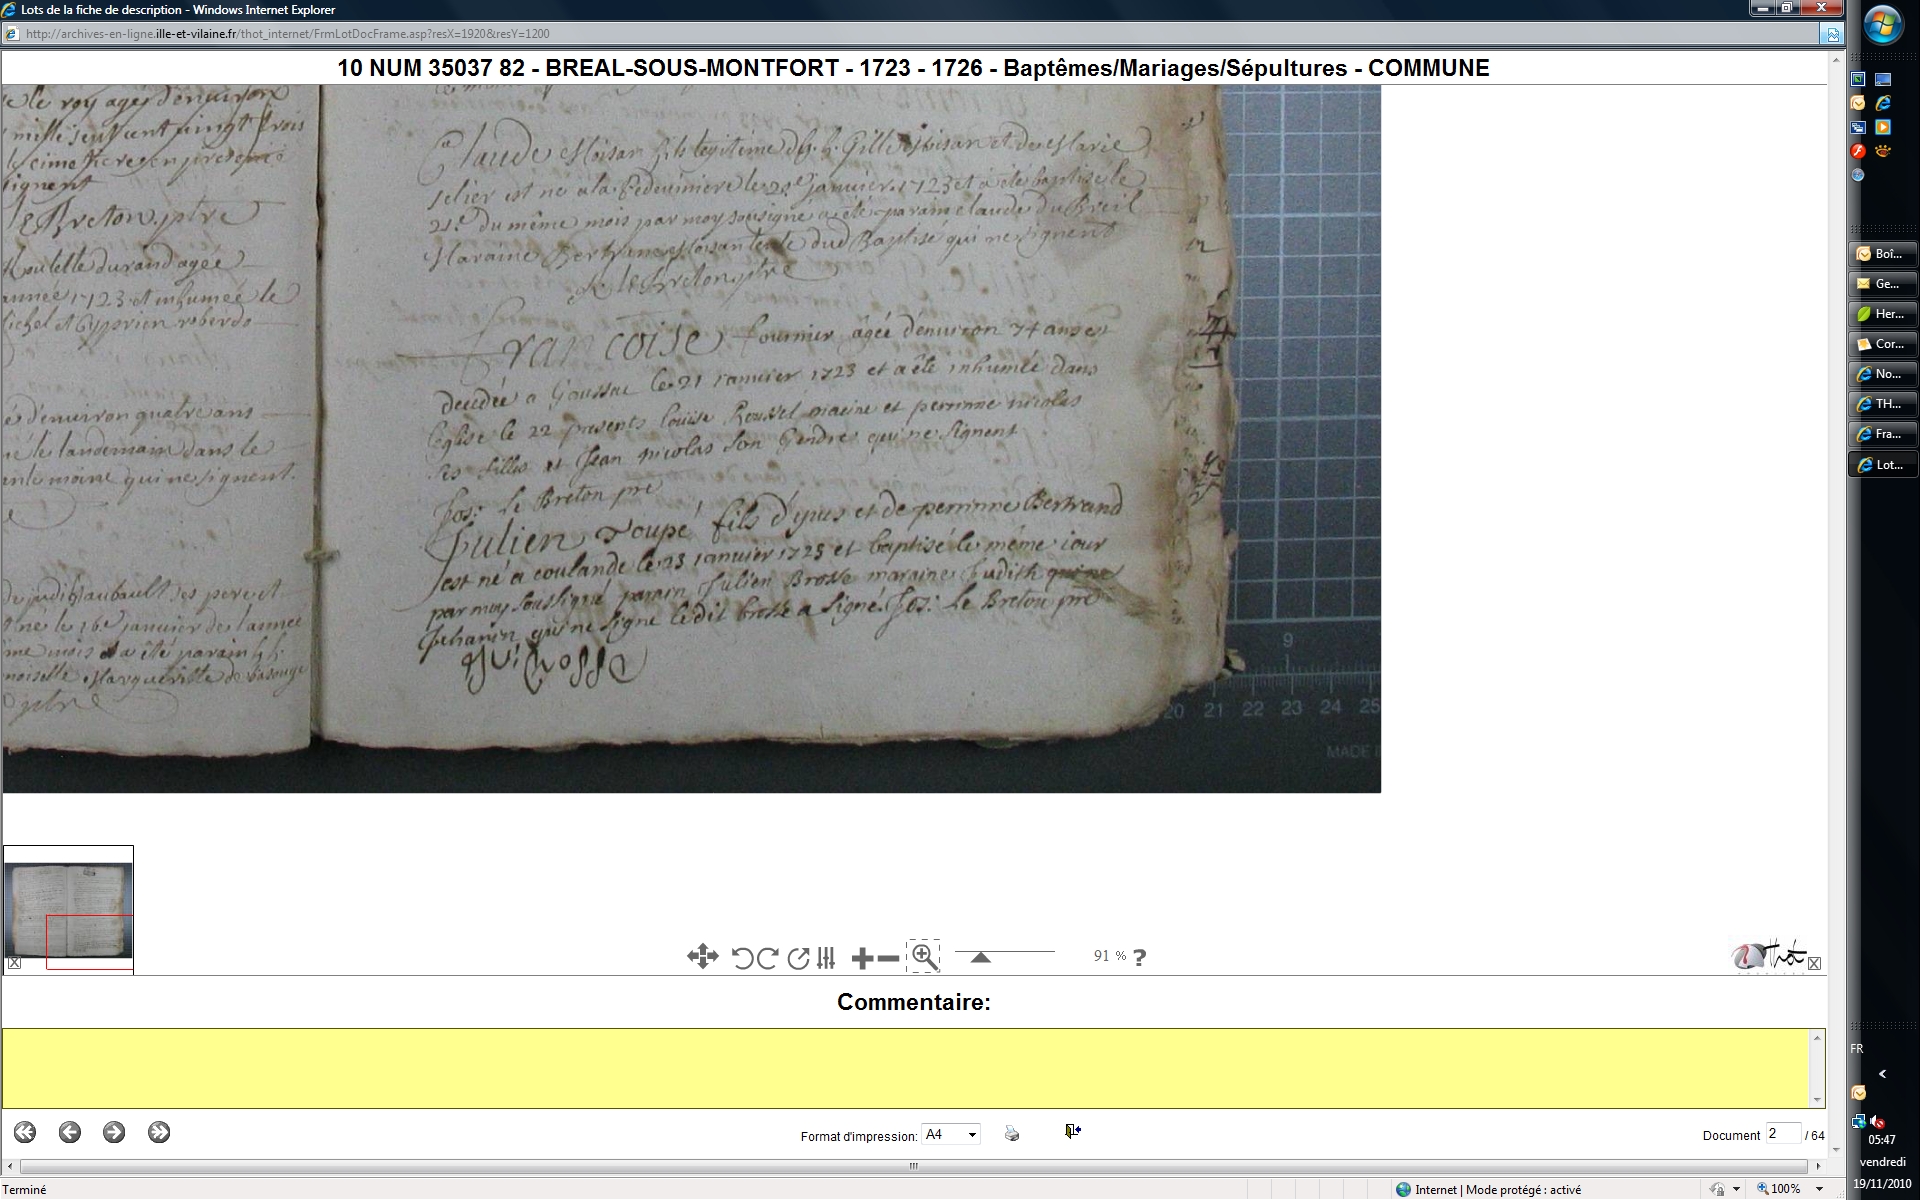Viewport: 1920px width, 1200px height.
Task: Click the page overview thumbnail
Action: tap(69, 910)
